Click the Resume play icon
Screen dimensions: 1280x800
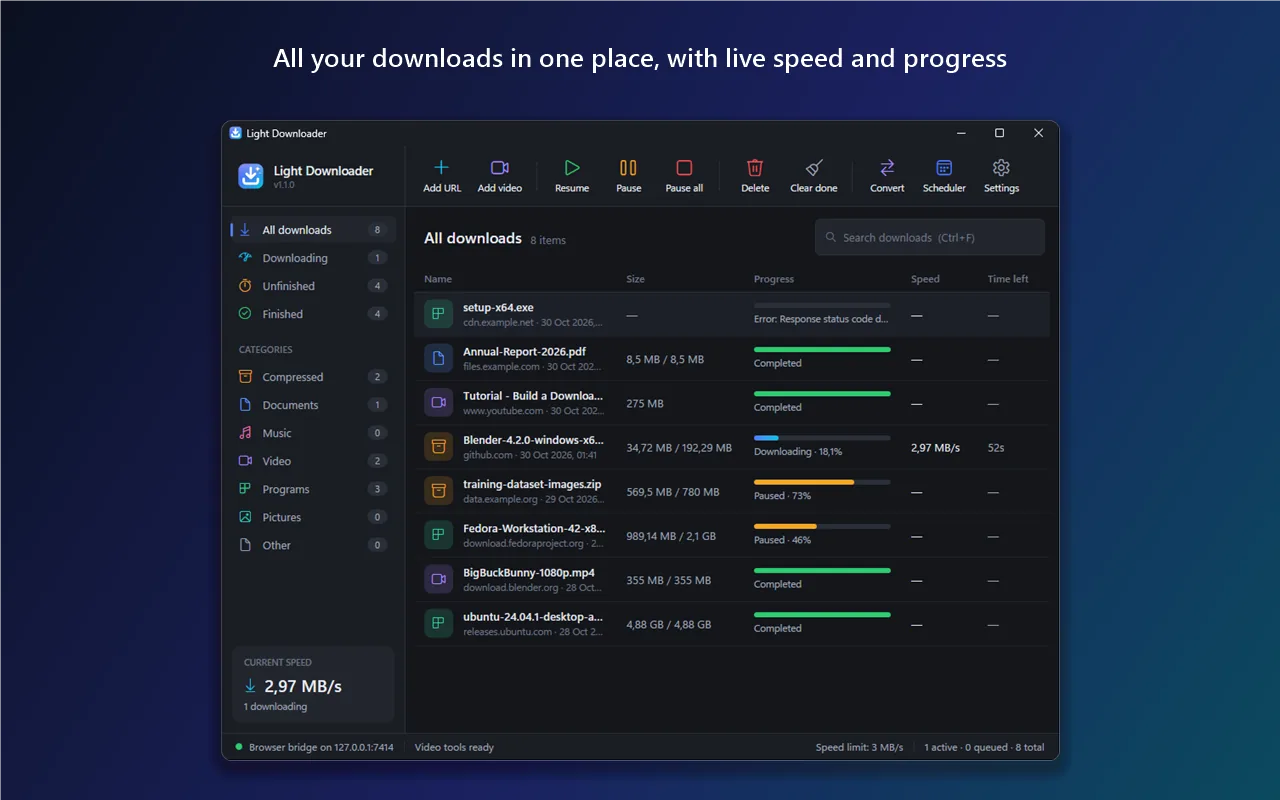[572, 168]
